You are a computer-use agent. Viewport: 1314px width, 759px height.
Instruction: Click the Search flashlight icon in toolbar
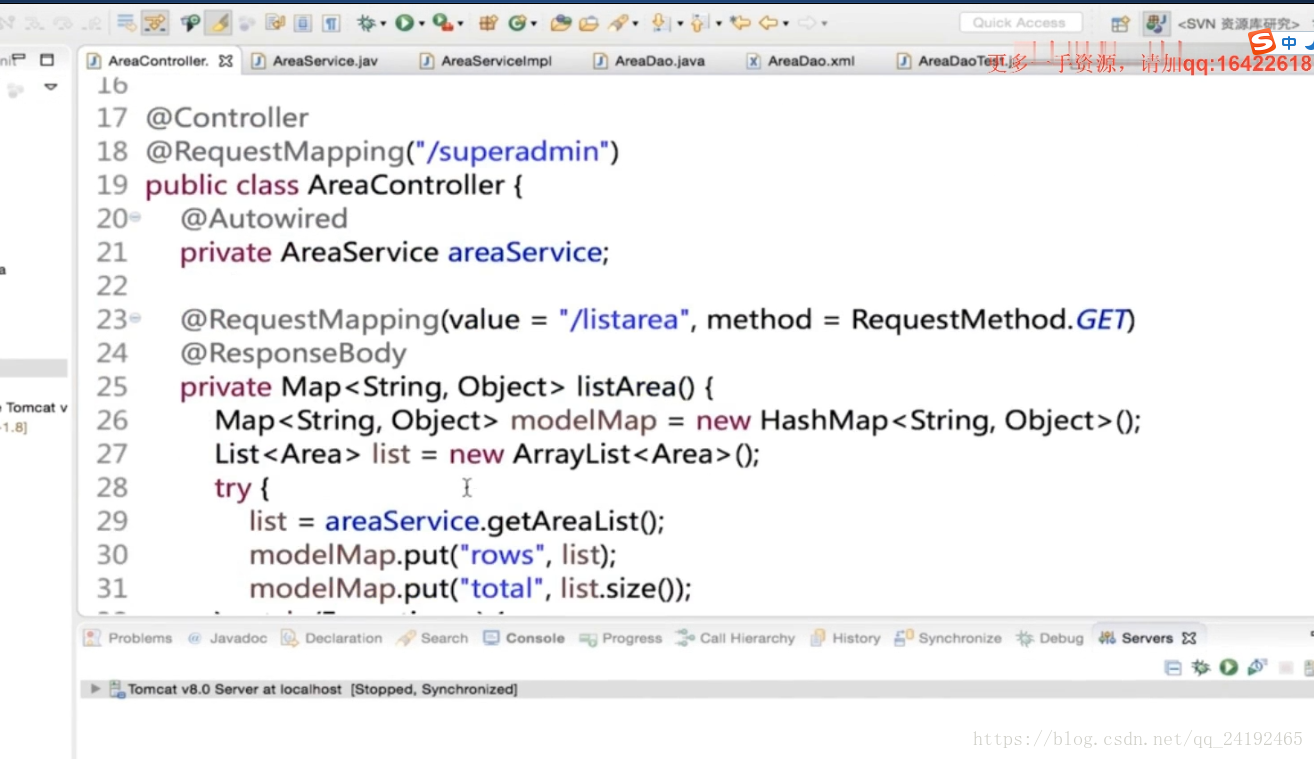pos(619,22)
